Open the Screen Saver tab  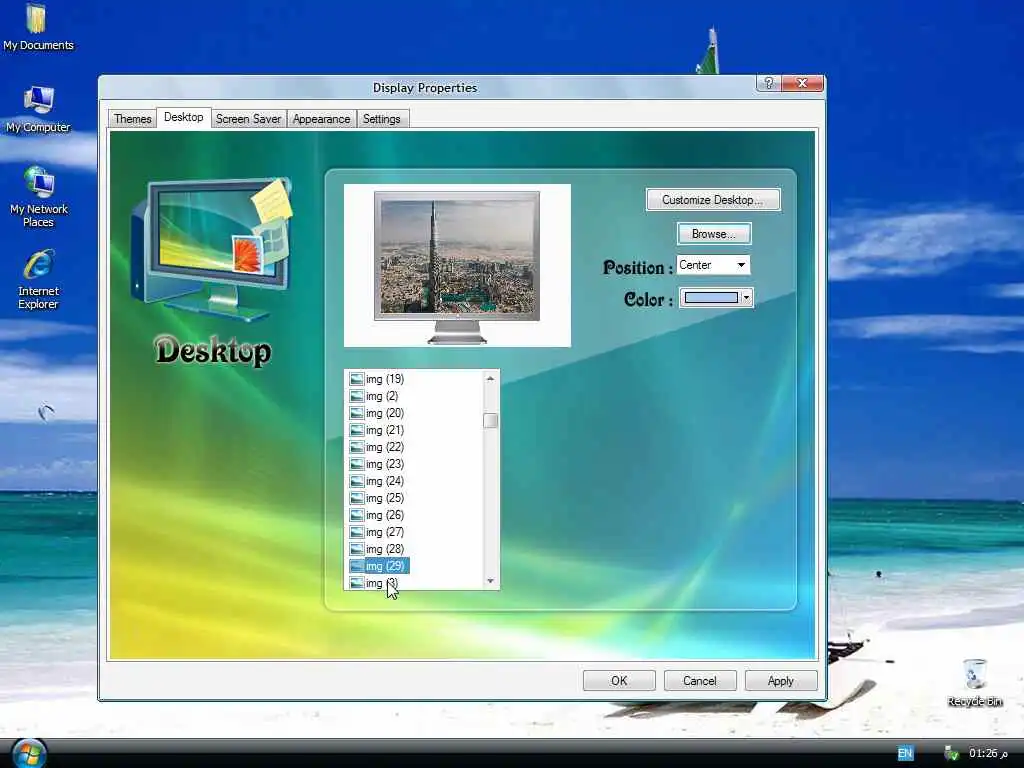[x=248, y=119]
